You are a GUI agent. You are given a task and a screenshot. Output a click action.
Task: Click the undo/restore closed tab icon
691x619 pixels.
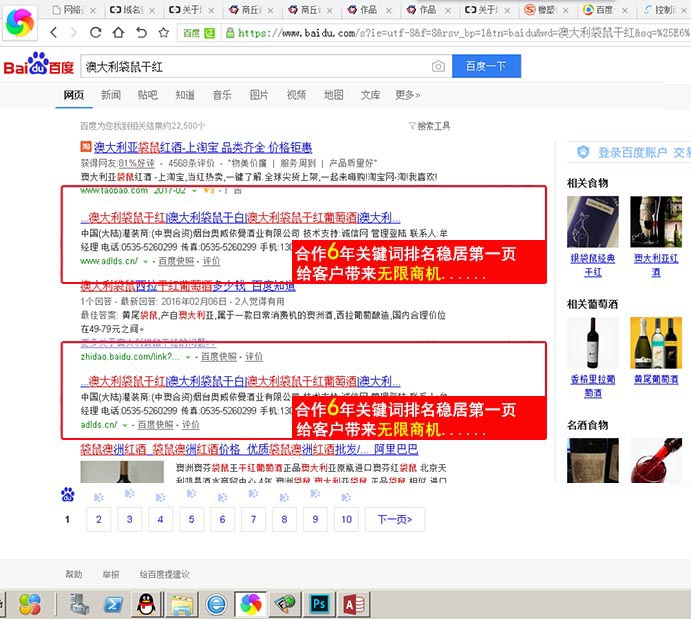pos(141,32)
